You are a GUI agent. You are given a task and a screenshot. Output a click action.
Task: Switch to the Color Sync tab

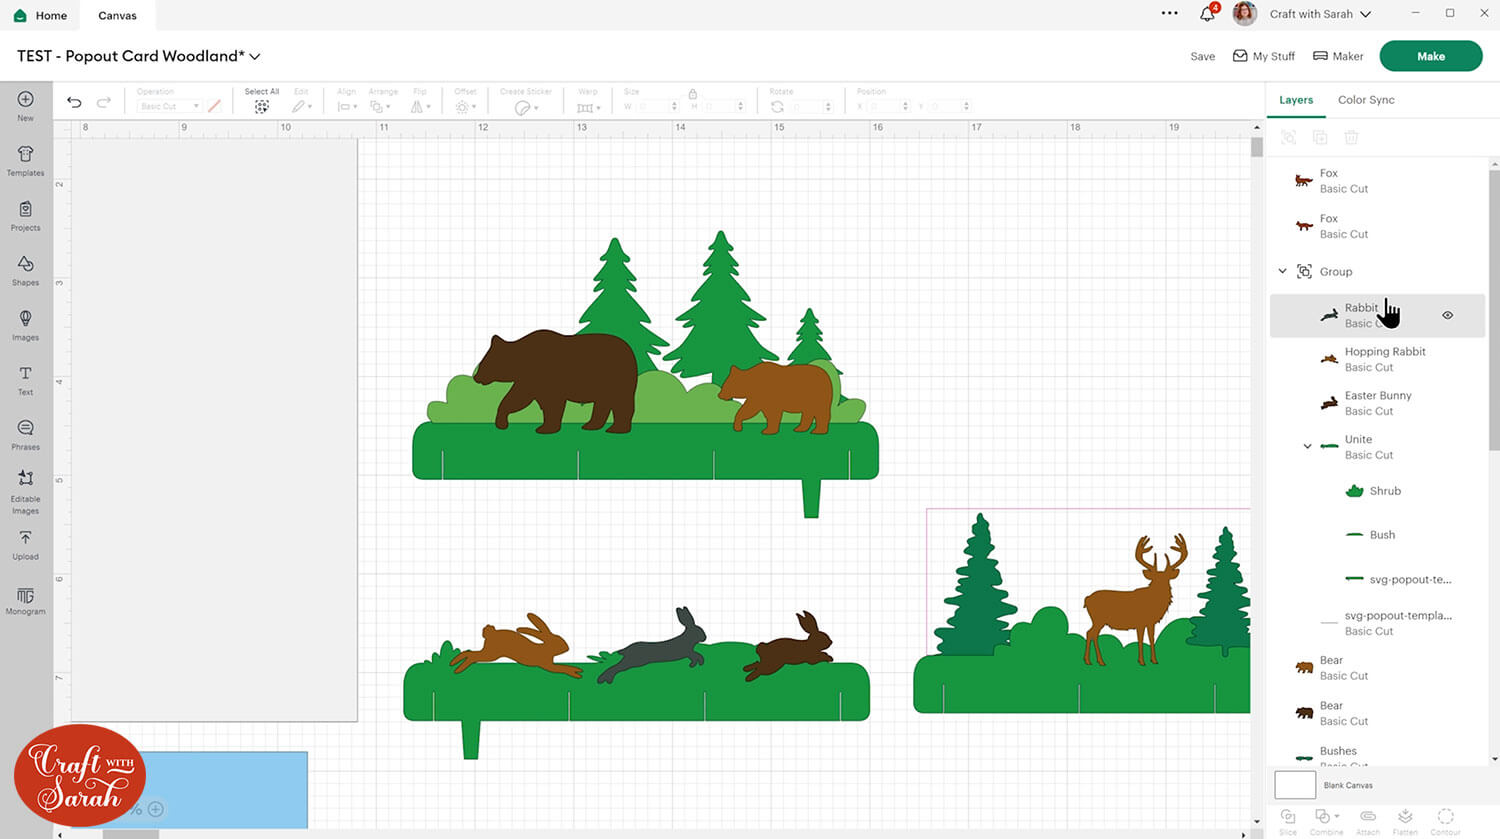1366,100
